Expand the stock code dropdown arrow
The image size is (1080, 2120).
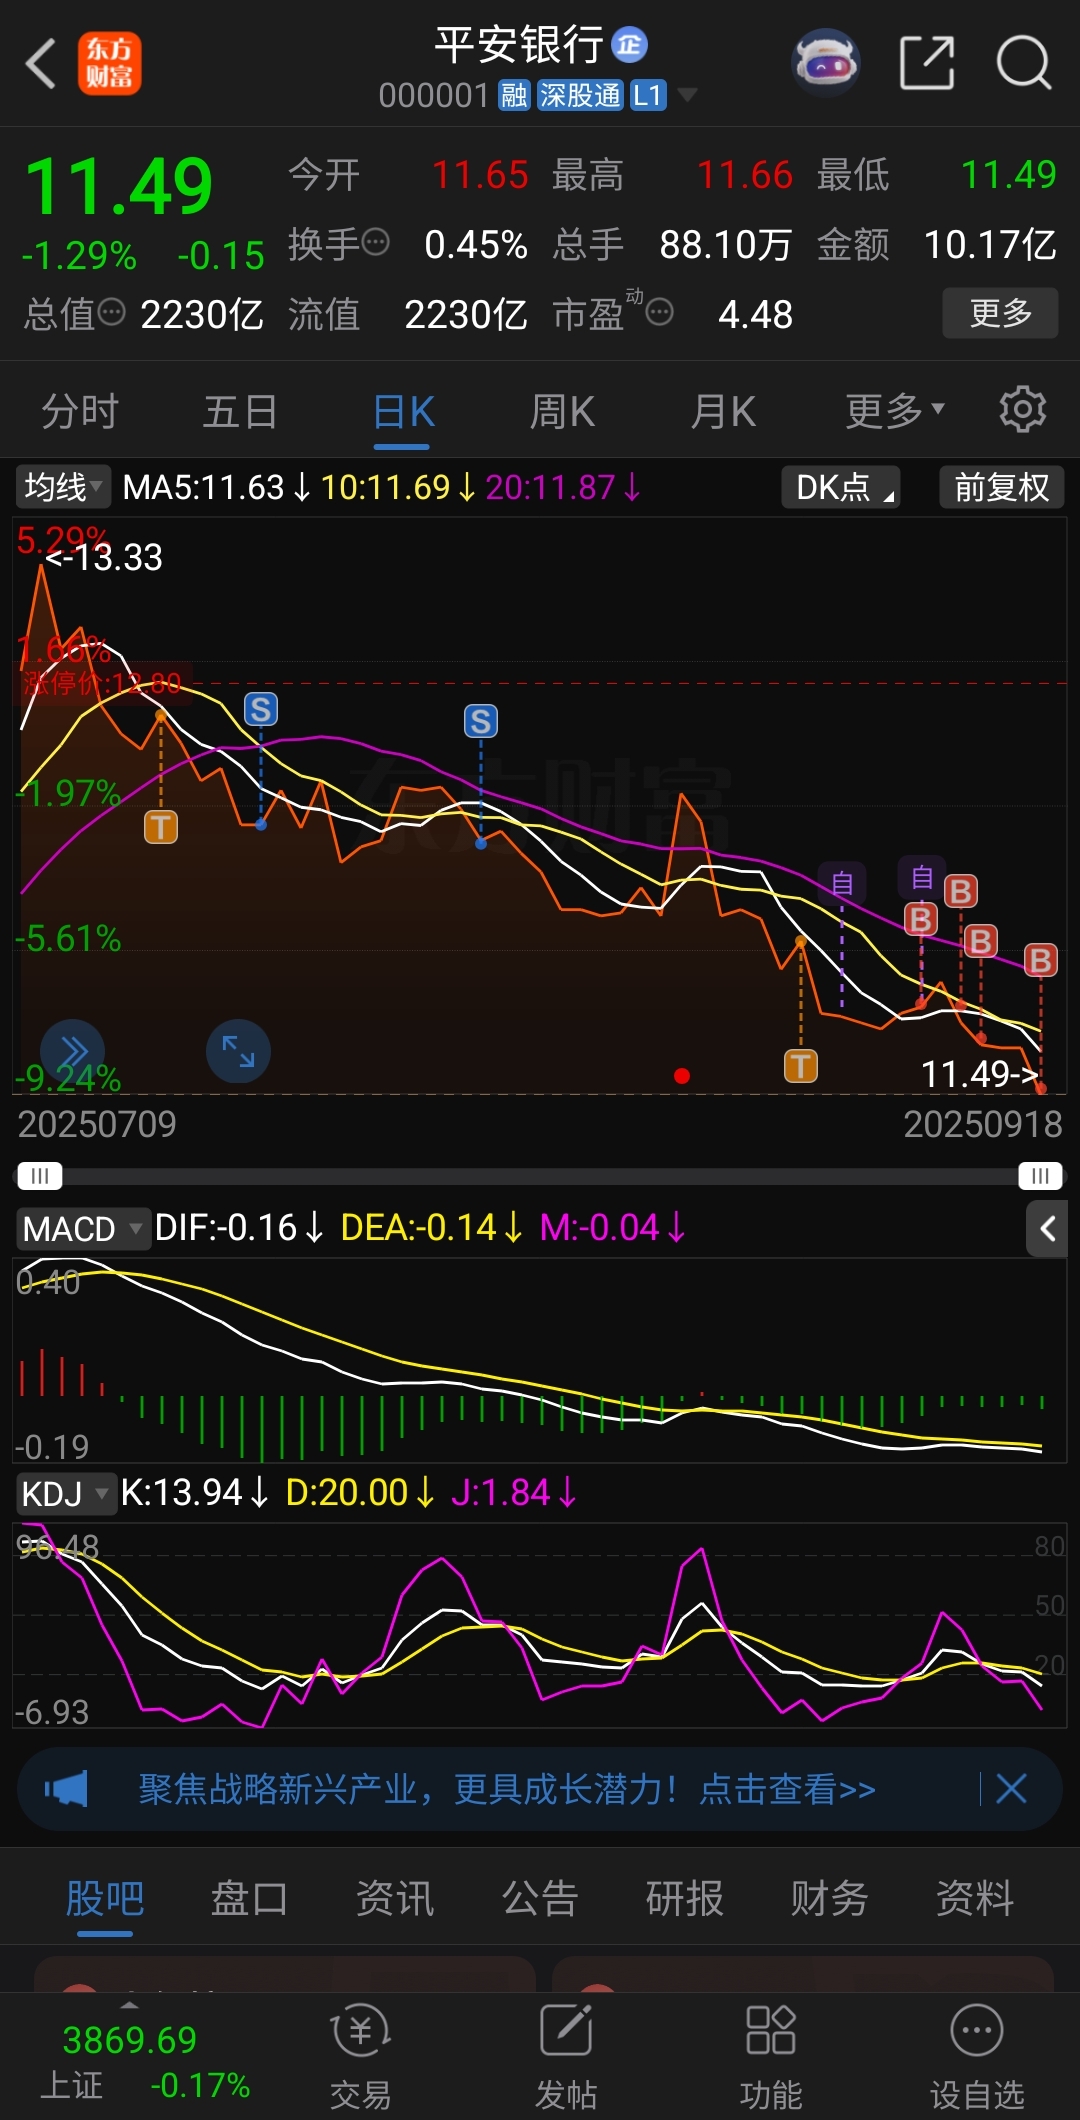687,96
